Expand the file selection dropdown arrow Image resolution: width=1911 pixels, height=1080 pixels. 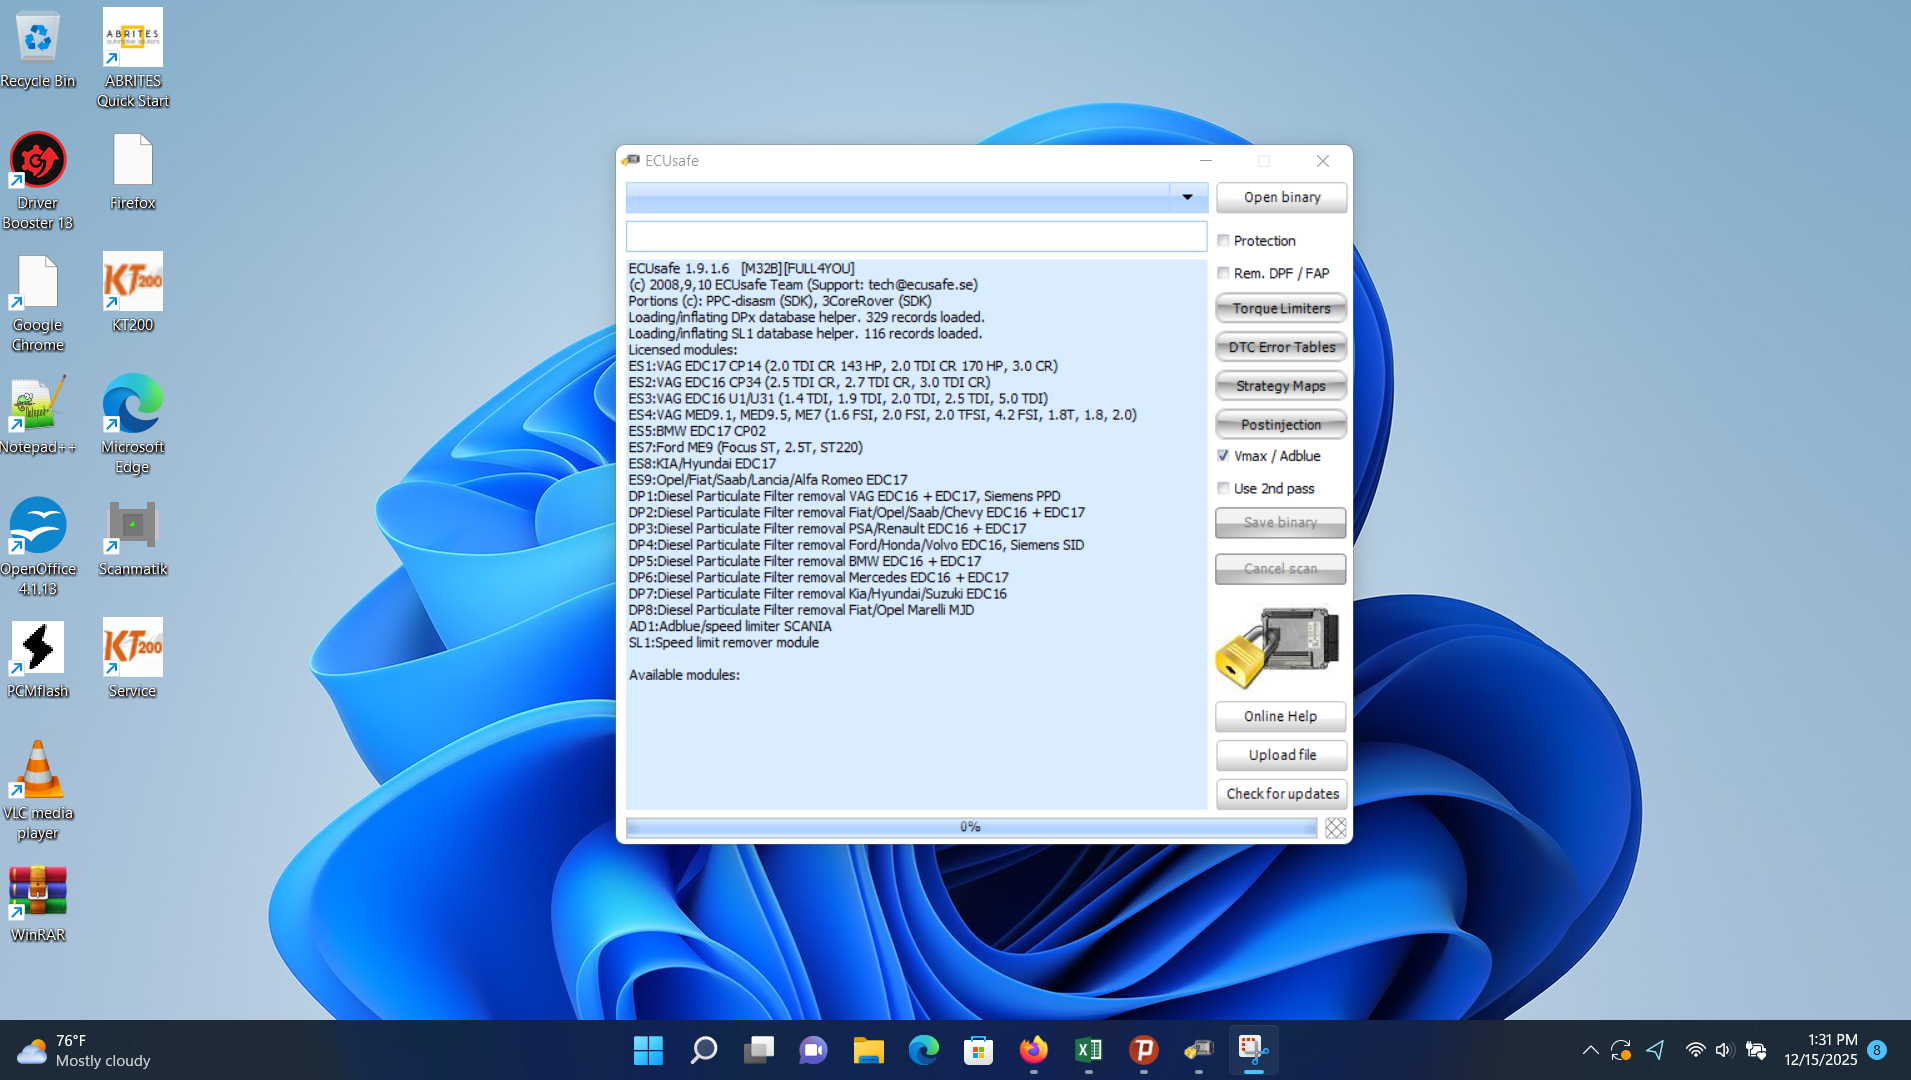click(1187, 197)
